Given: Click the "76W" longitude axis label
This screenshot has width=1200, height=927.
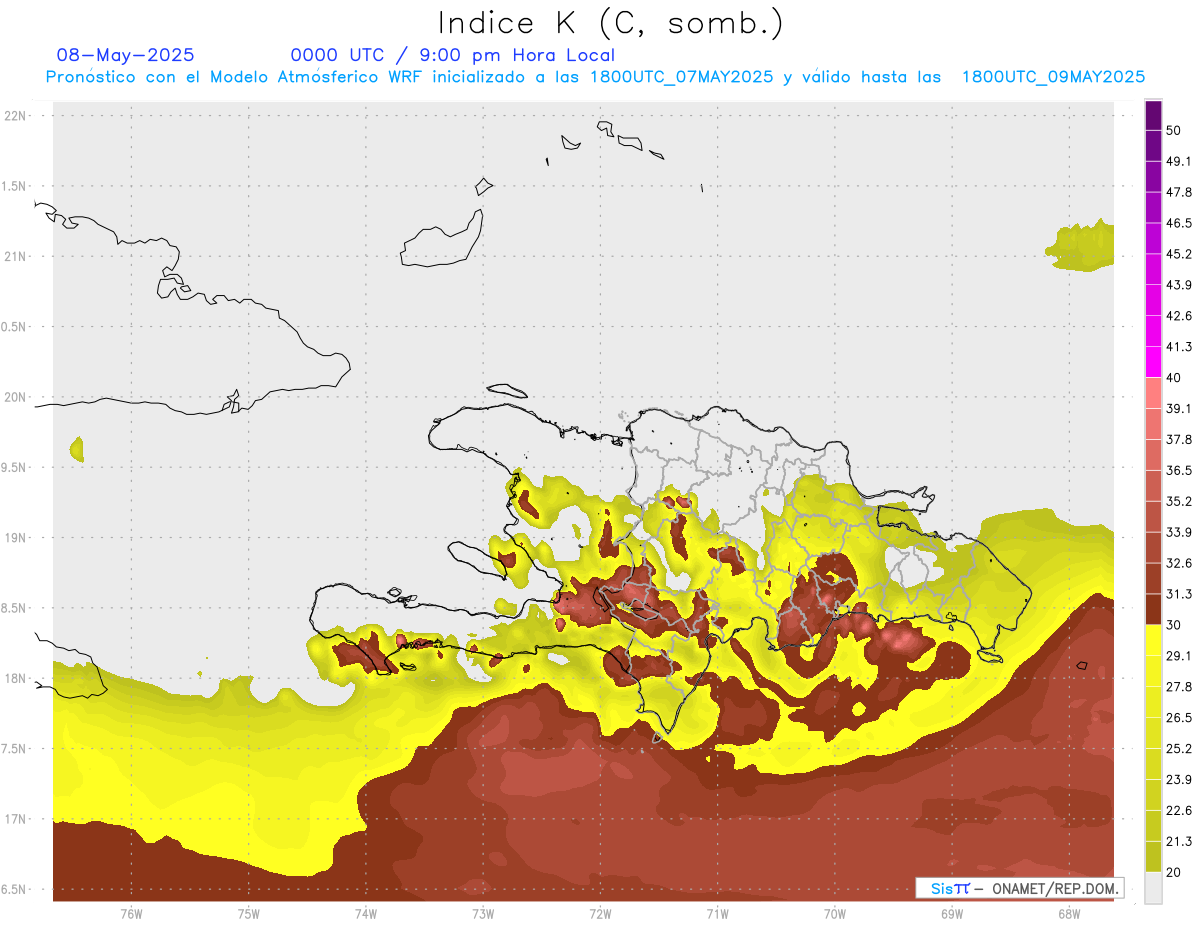Looking at the screenshot, I should [x=131, y=914].
